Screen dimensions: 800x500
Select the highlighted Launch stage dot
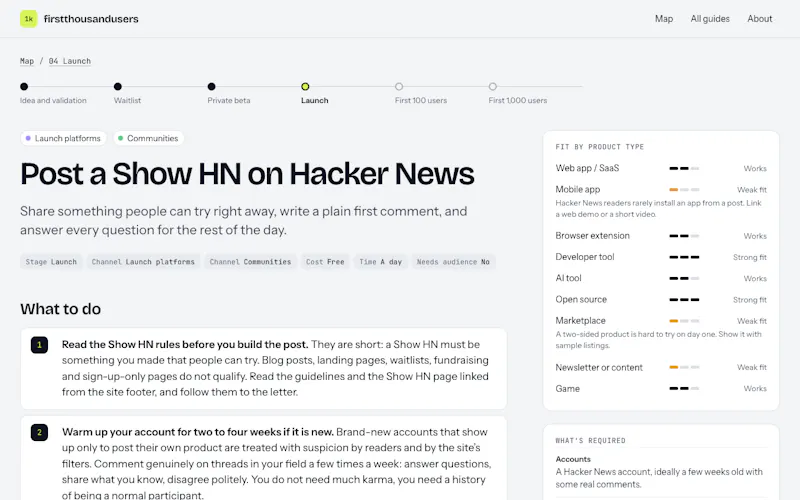point(305,86)
